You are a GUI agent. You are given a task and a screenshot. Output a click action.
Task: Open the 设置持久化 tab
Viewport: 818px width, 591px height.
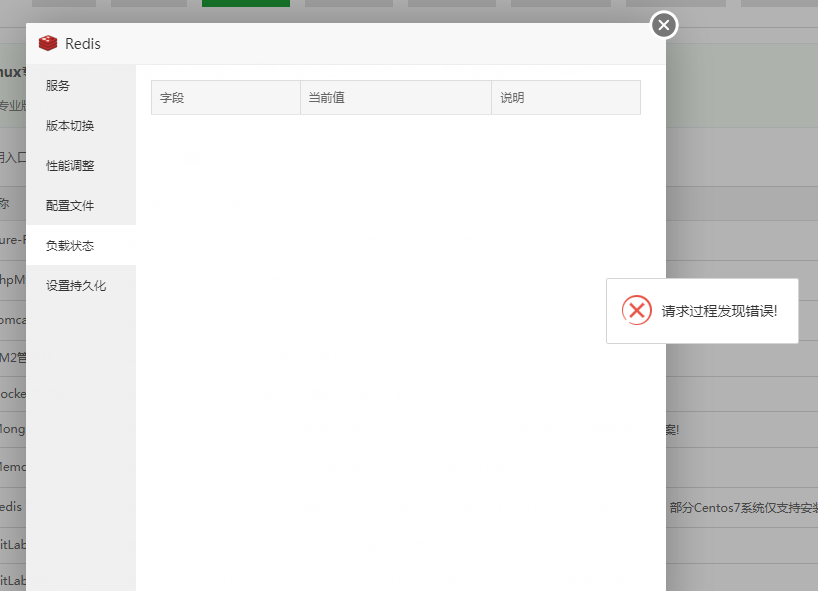[x=81, y=285]
